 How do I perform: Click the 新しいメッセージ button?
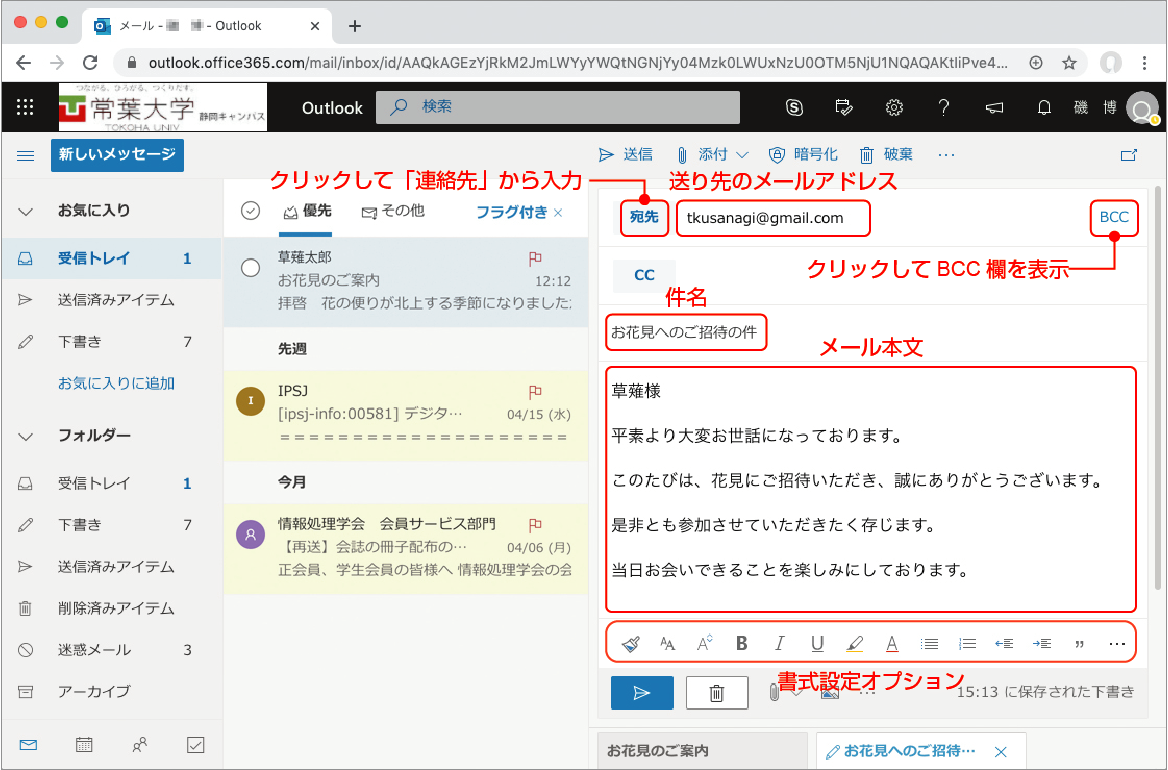pos(117,155)
